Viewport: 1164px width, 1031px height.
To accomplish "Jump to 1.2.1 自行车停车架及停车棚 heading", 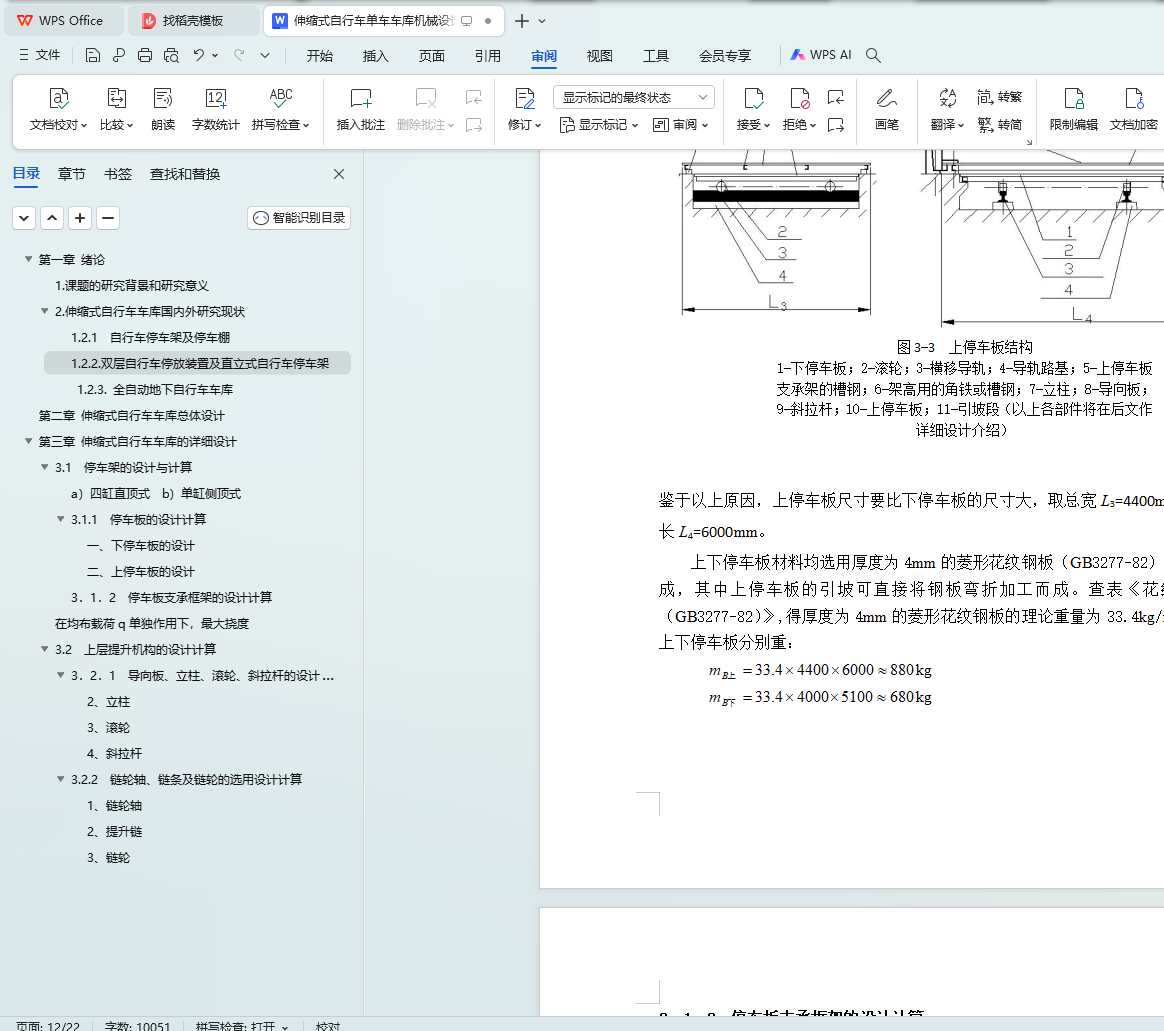I will click(x=151, y=337).
